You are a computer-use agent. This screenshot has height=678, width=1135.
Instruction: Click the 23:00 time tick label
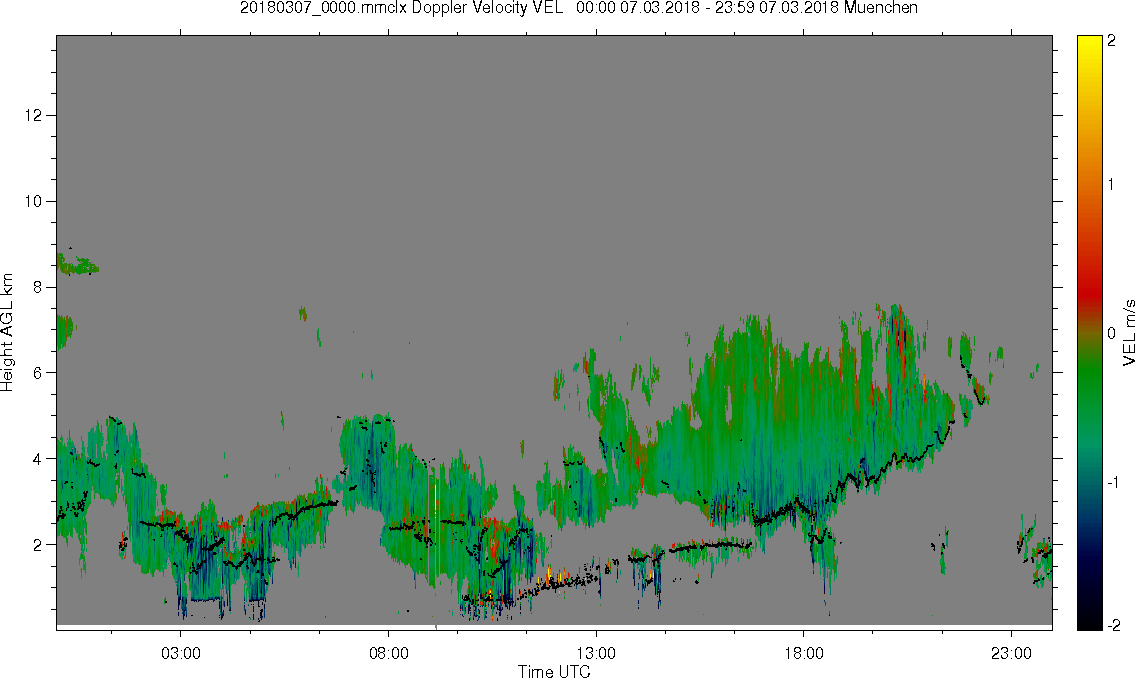coord(1011,653)
